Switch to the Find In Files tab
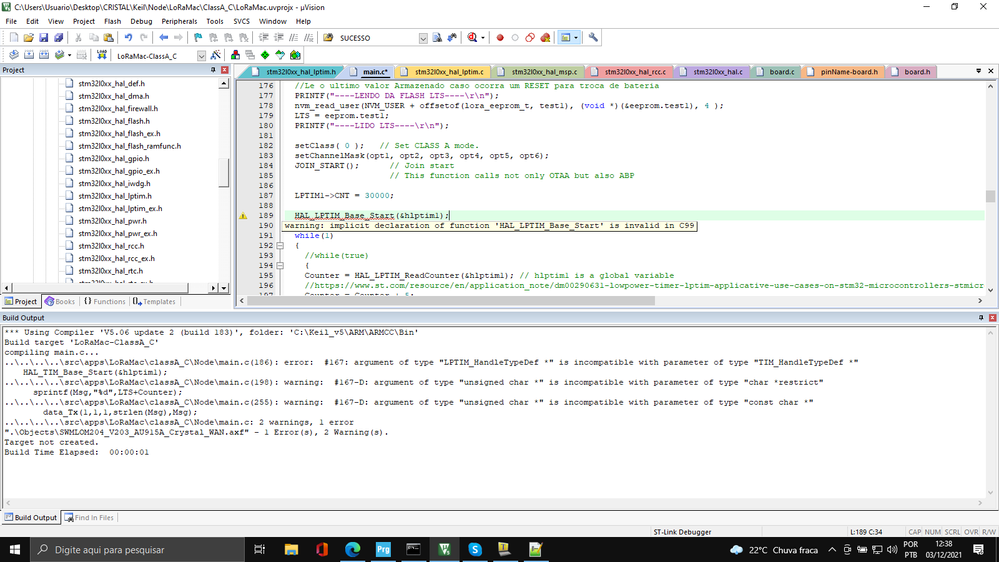Image resolution: width=999 pixels, height=562 pixels. [x=89, y=517]
